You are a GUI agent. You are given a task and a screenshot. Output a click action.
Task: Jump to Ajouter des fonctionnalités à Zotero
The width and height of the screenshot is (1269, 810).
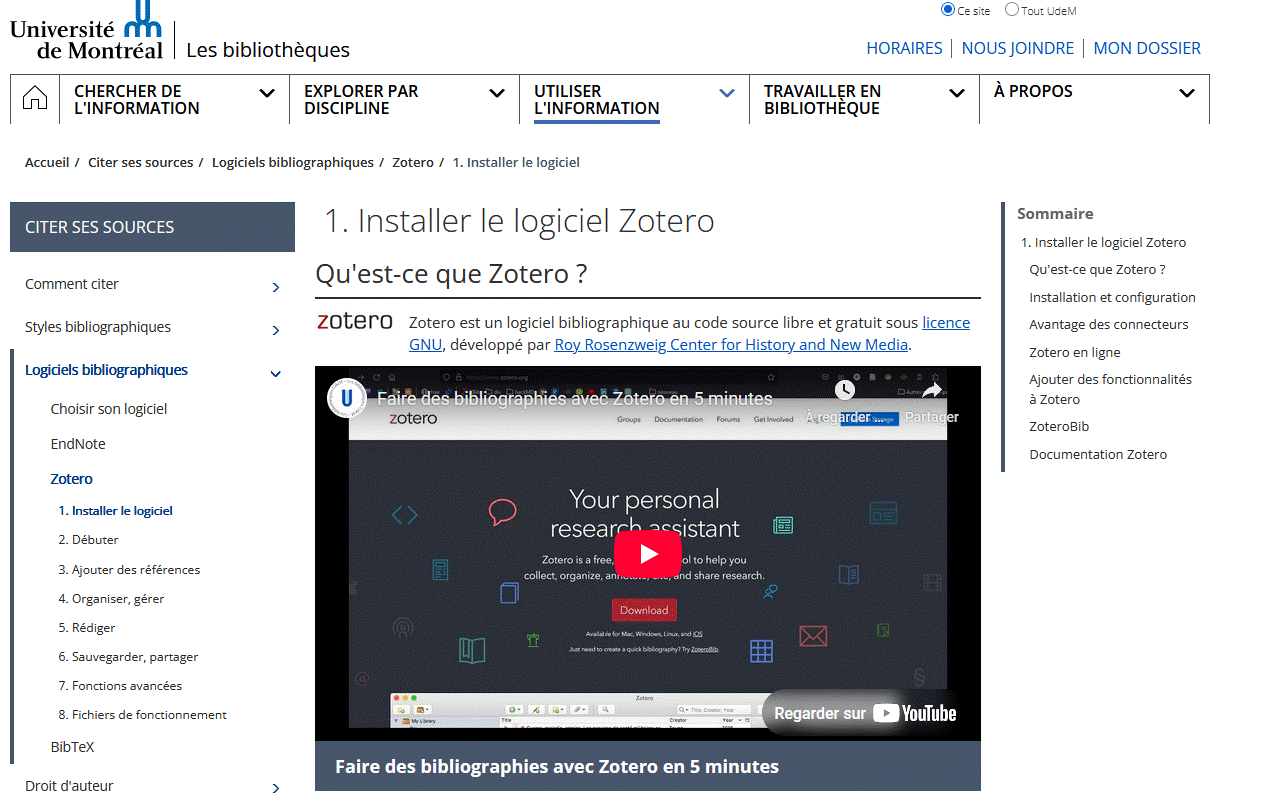tap(1111, 389)
